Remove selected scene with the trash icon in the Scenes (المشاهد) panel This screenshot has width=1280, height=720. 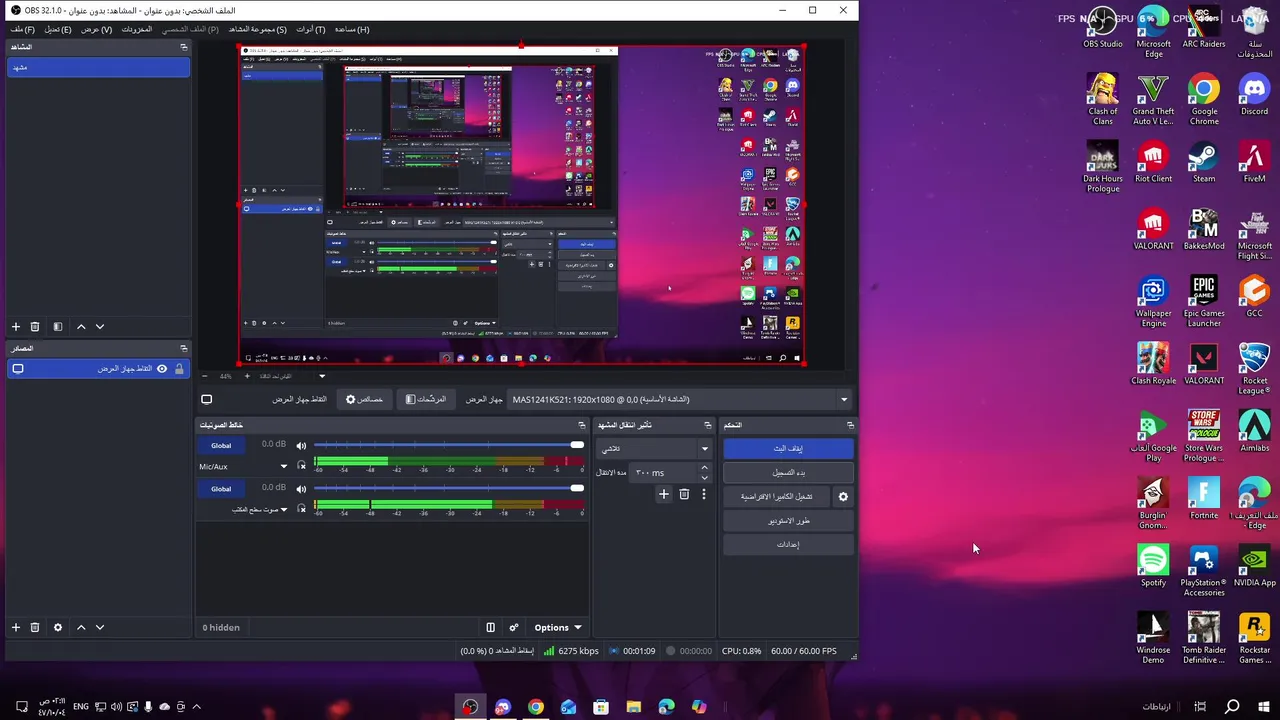coord(35,327)
